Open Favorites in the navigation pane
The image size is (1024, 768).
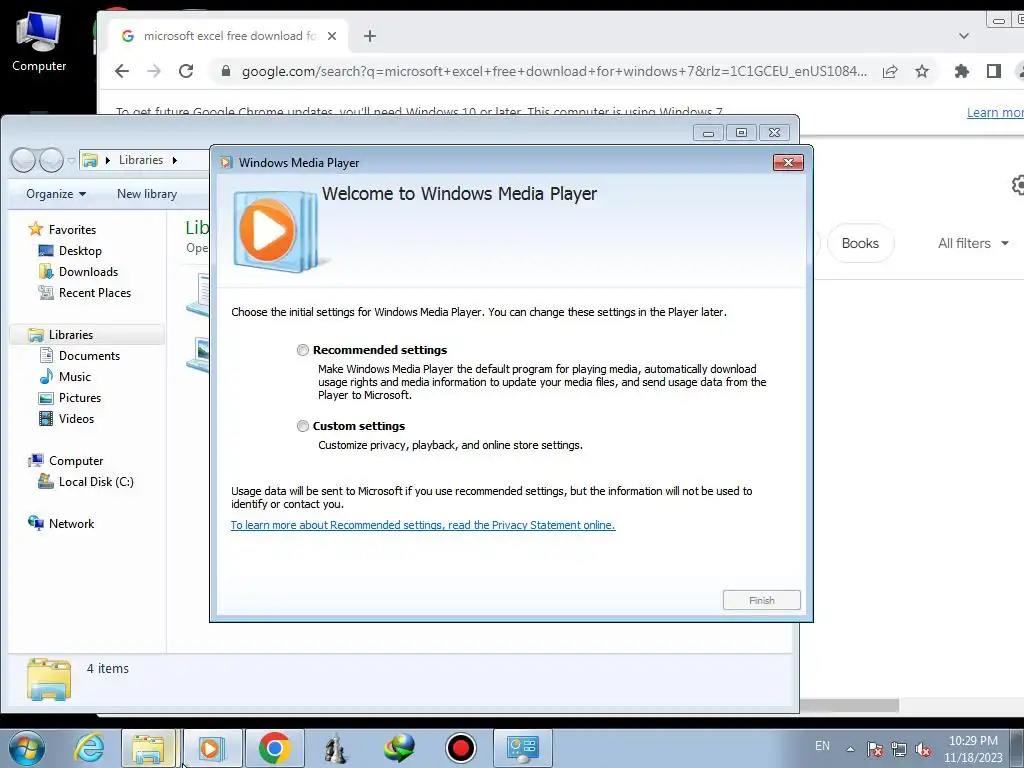72,230
